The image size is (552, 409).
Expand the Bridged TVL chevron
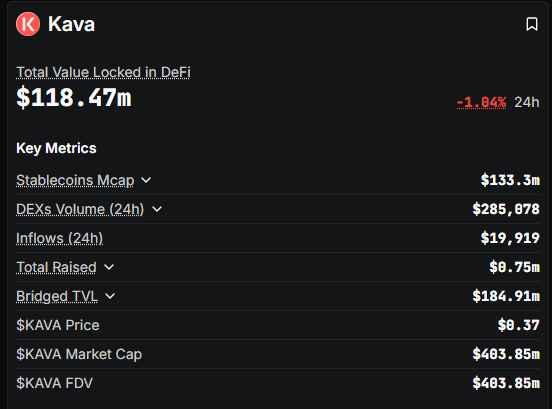coord(110,296)
